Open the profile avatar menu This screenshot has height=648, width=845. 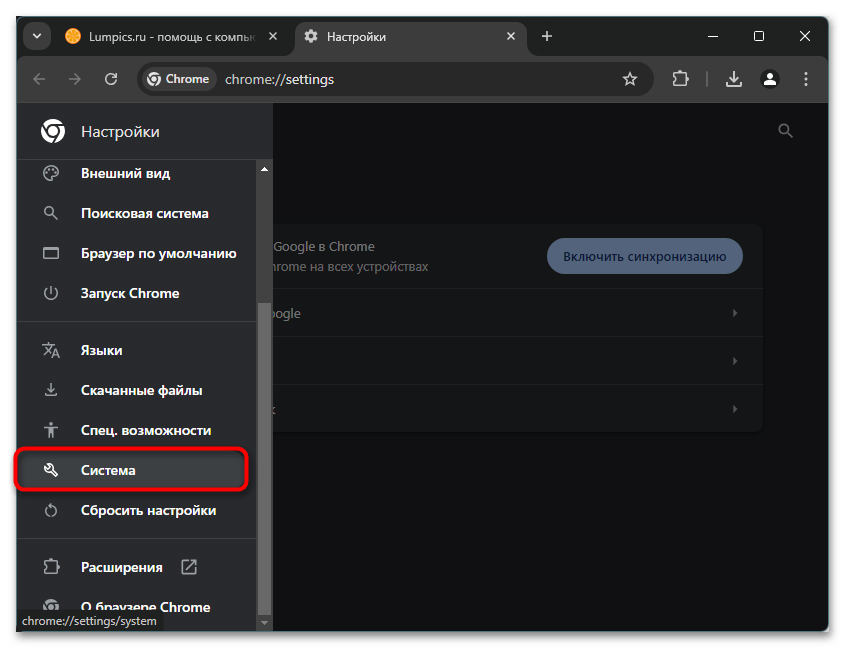(770, 79)
